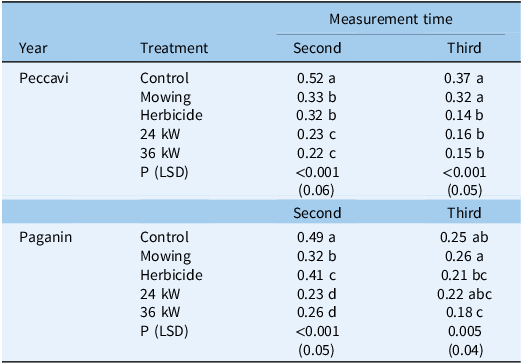This screenshot has width=523, height=364.
Task: Select the 0.14 b cell
Action: coord(464,115)
